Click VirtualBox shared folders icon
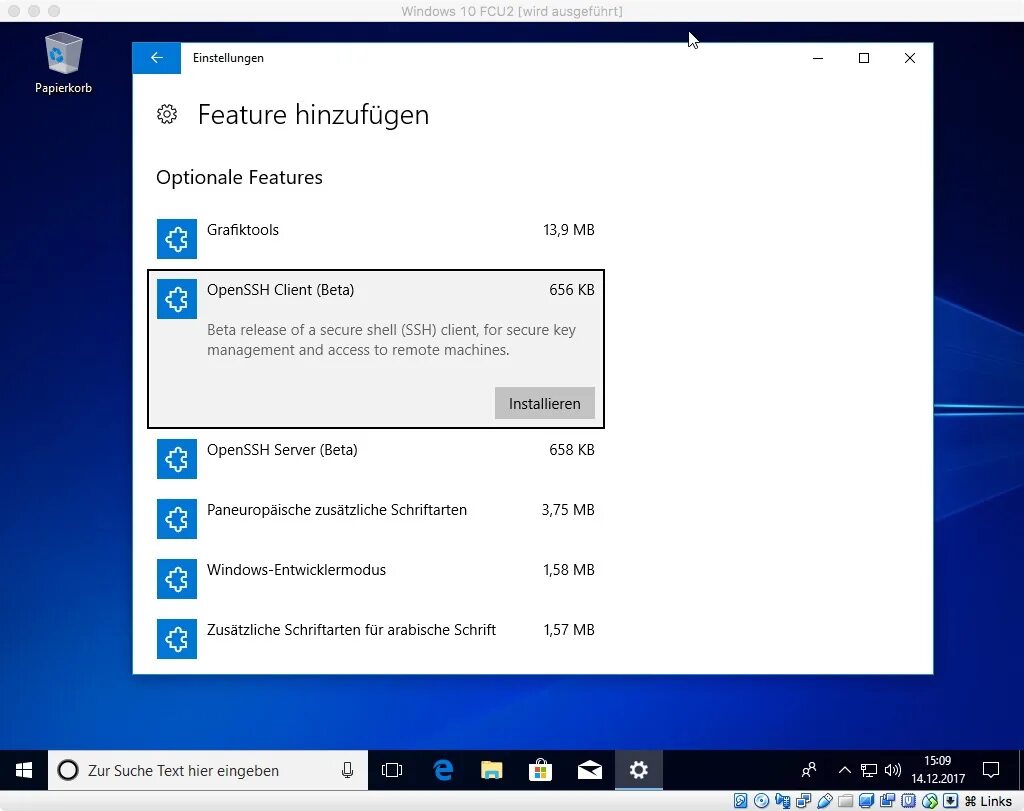The width and height of the screenshot is (1024, 811). [846, 801]
